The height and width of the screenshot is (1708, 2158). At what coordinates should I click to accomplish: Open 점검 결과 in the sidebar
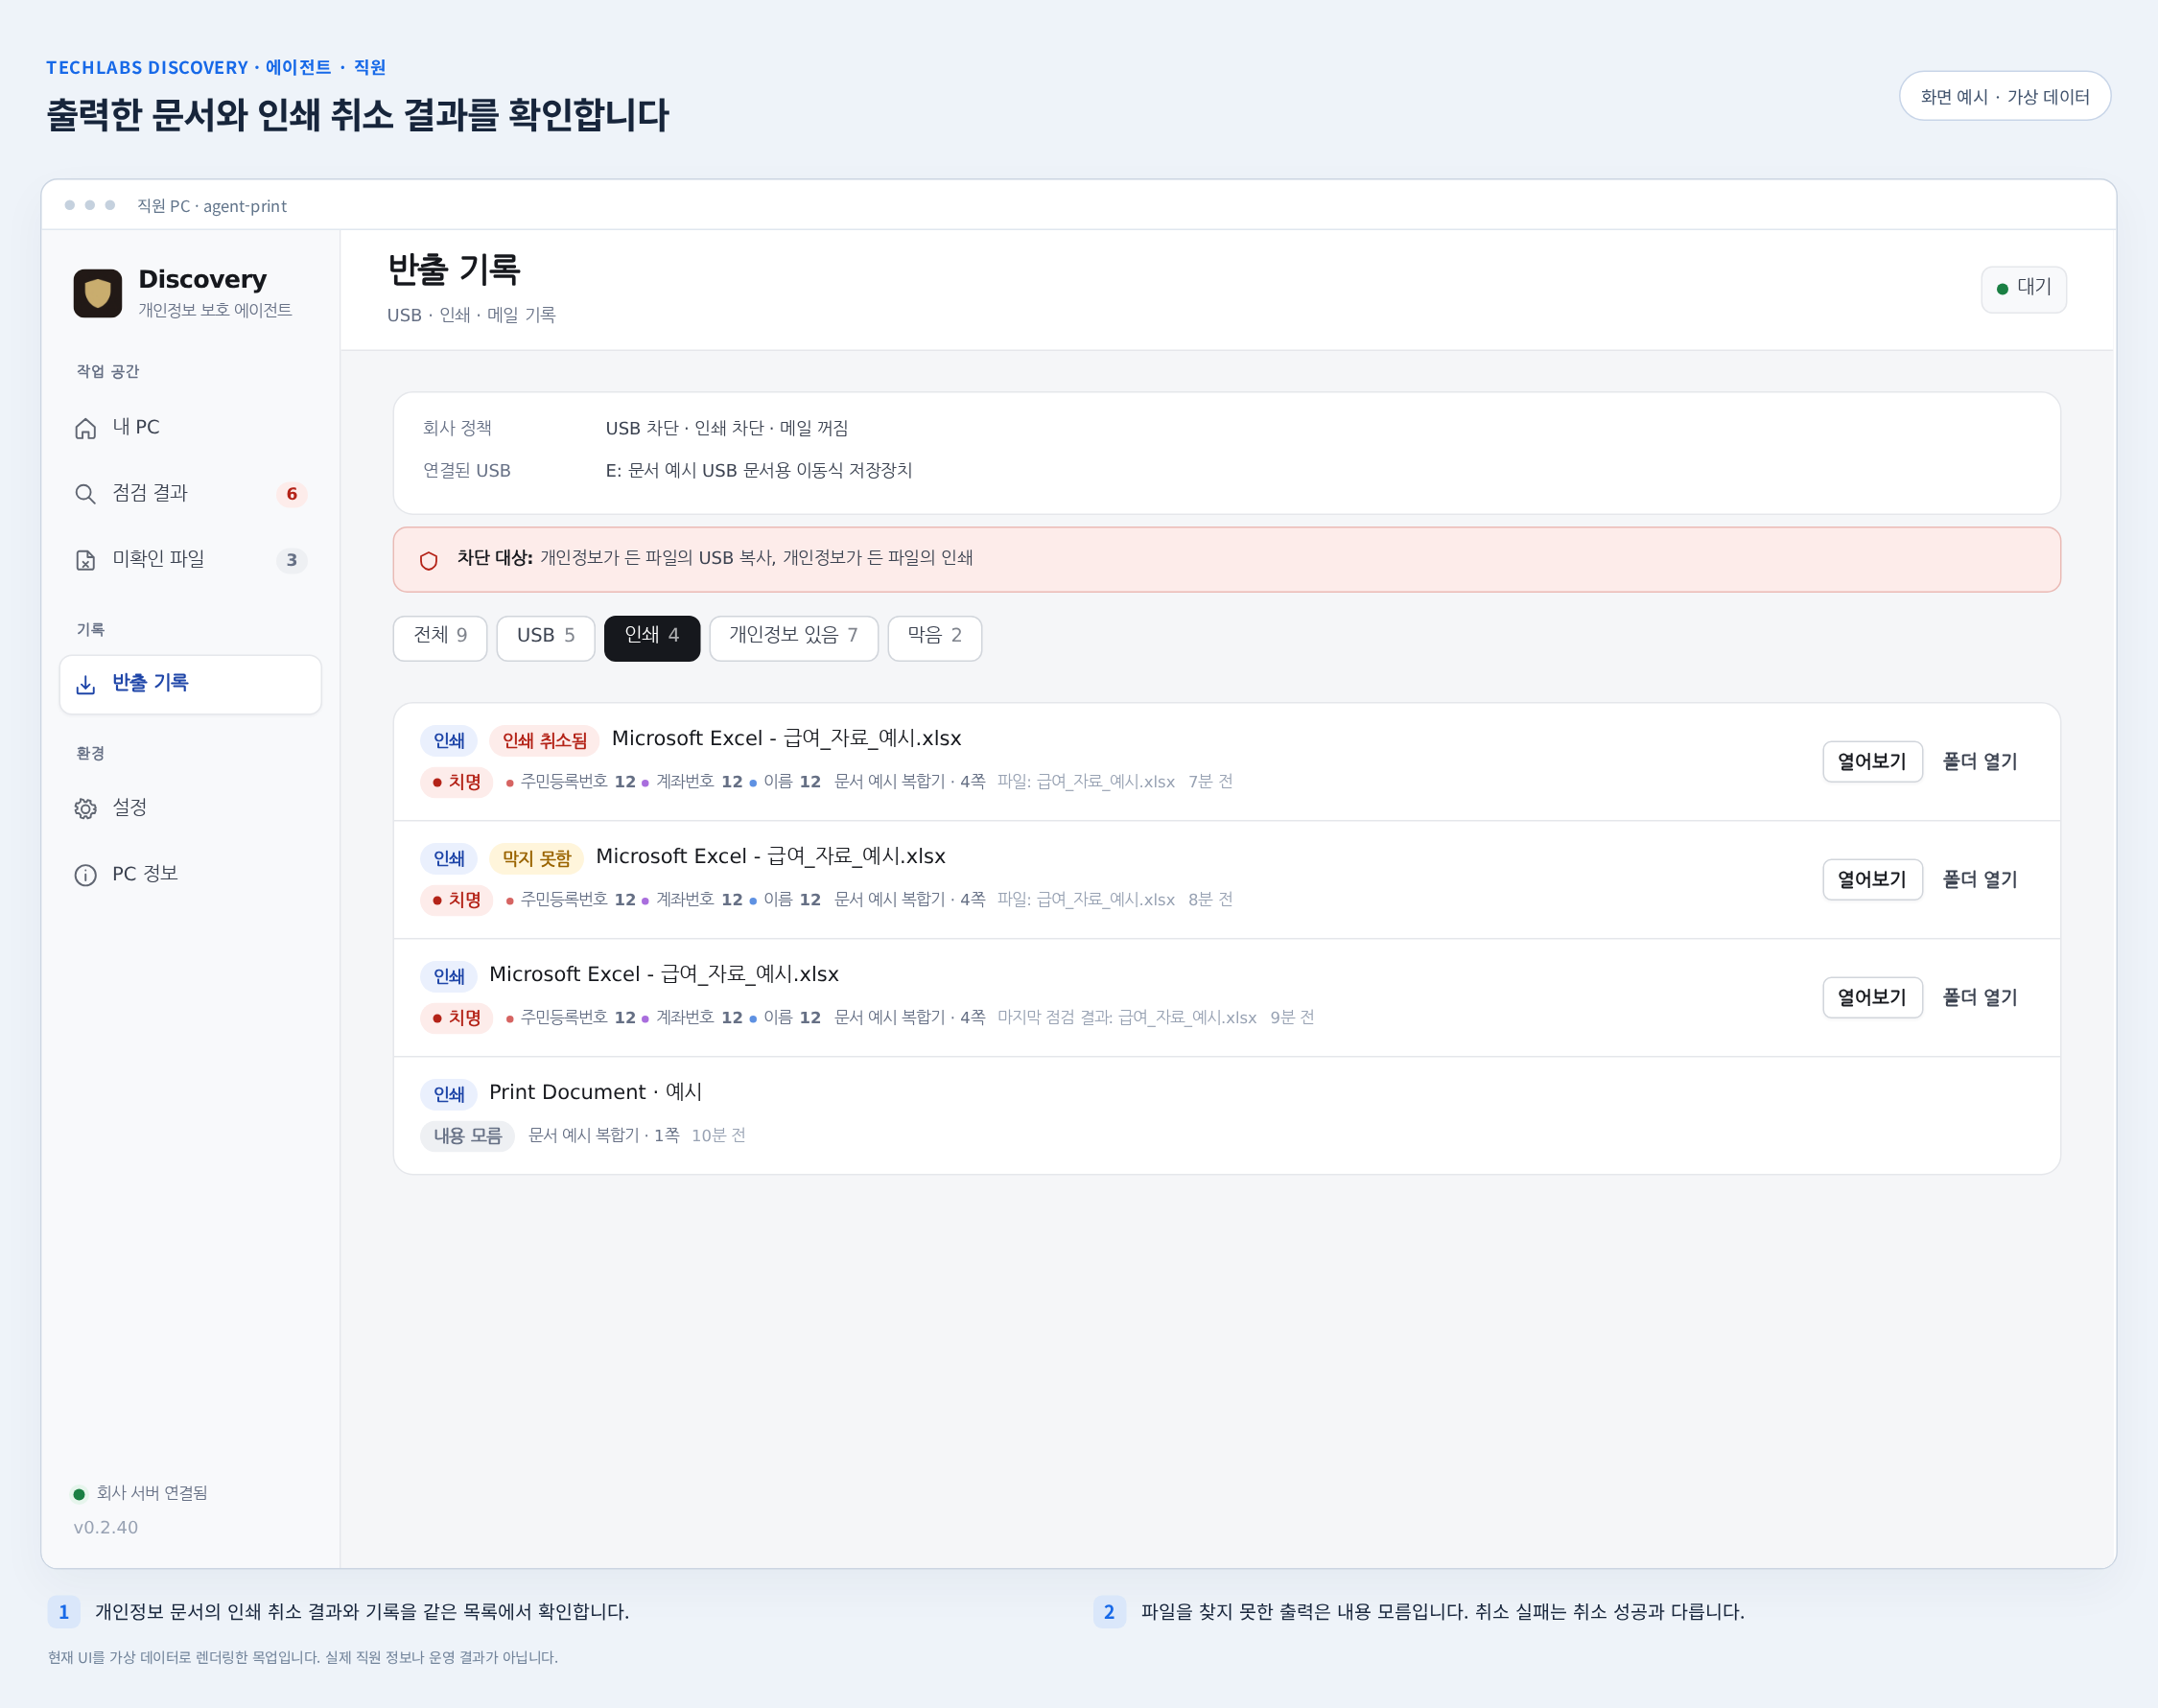(x=190, y=494)
